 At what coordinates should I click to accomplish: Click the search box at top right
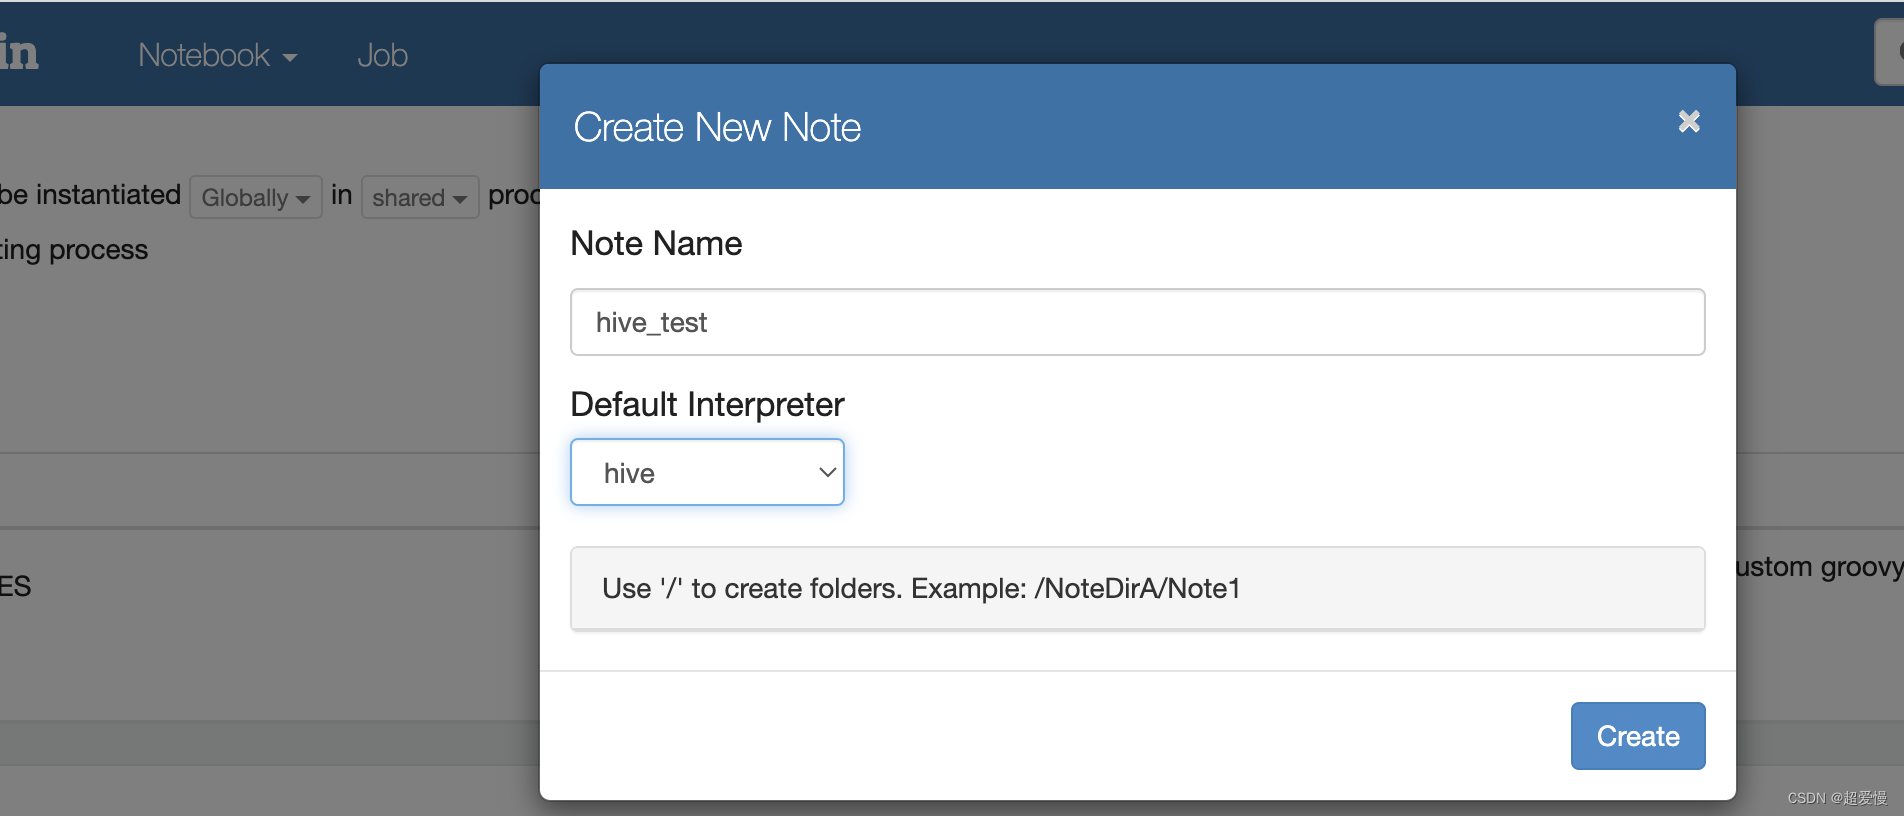point(1889,52)
